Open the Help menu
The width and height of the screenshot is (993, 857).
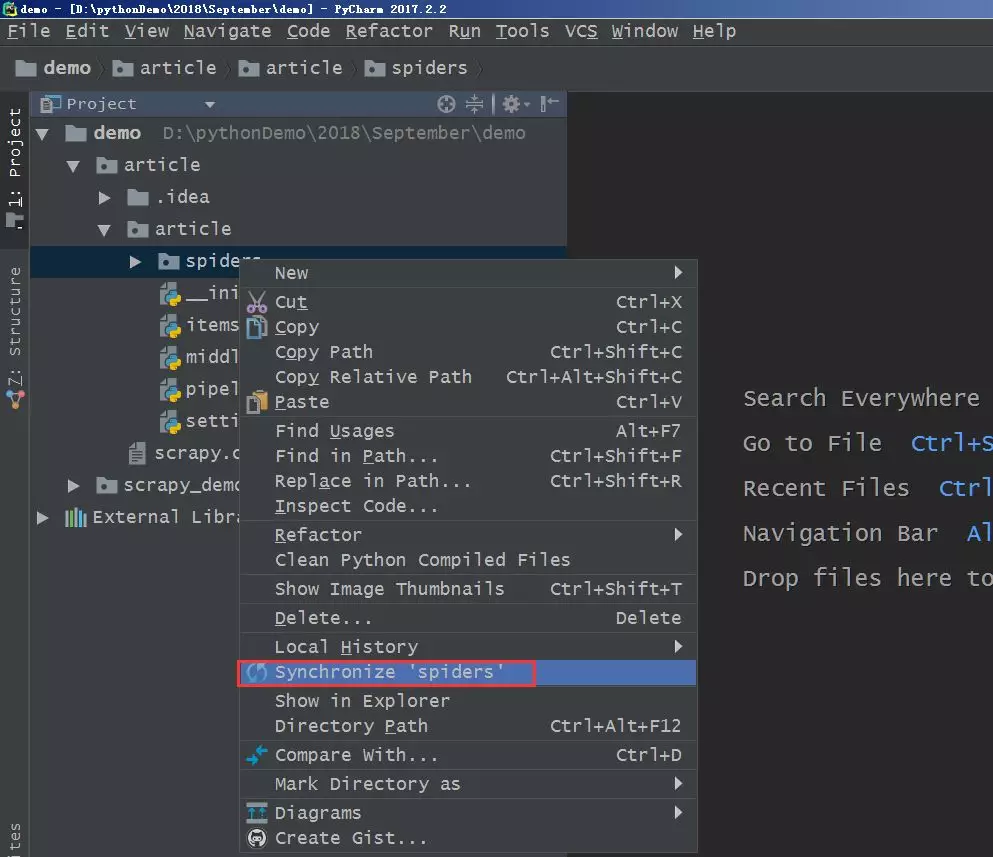coord(714,31)
